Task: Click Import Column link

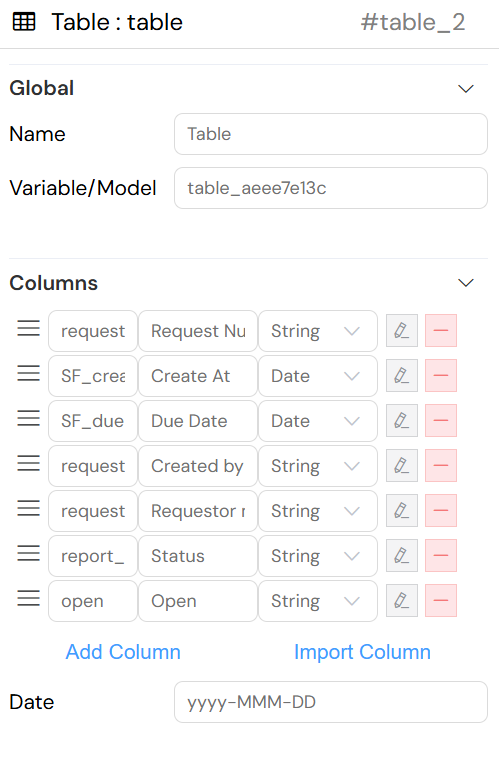Action: 362,652
